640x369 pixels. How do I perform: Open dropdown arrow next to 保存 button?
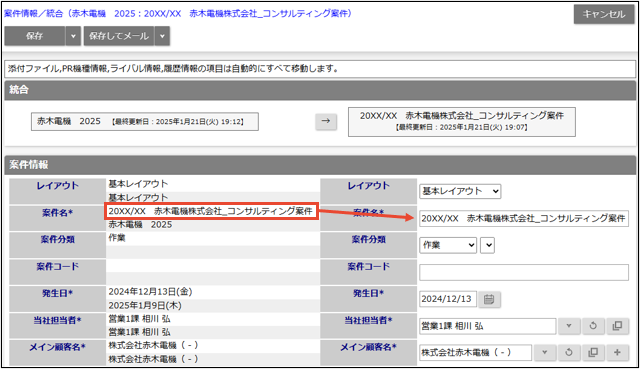[73, 36]
